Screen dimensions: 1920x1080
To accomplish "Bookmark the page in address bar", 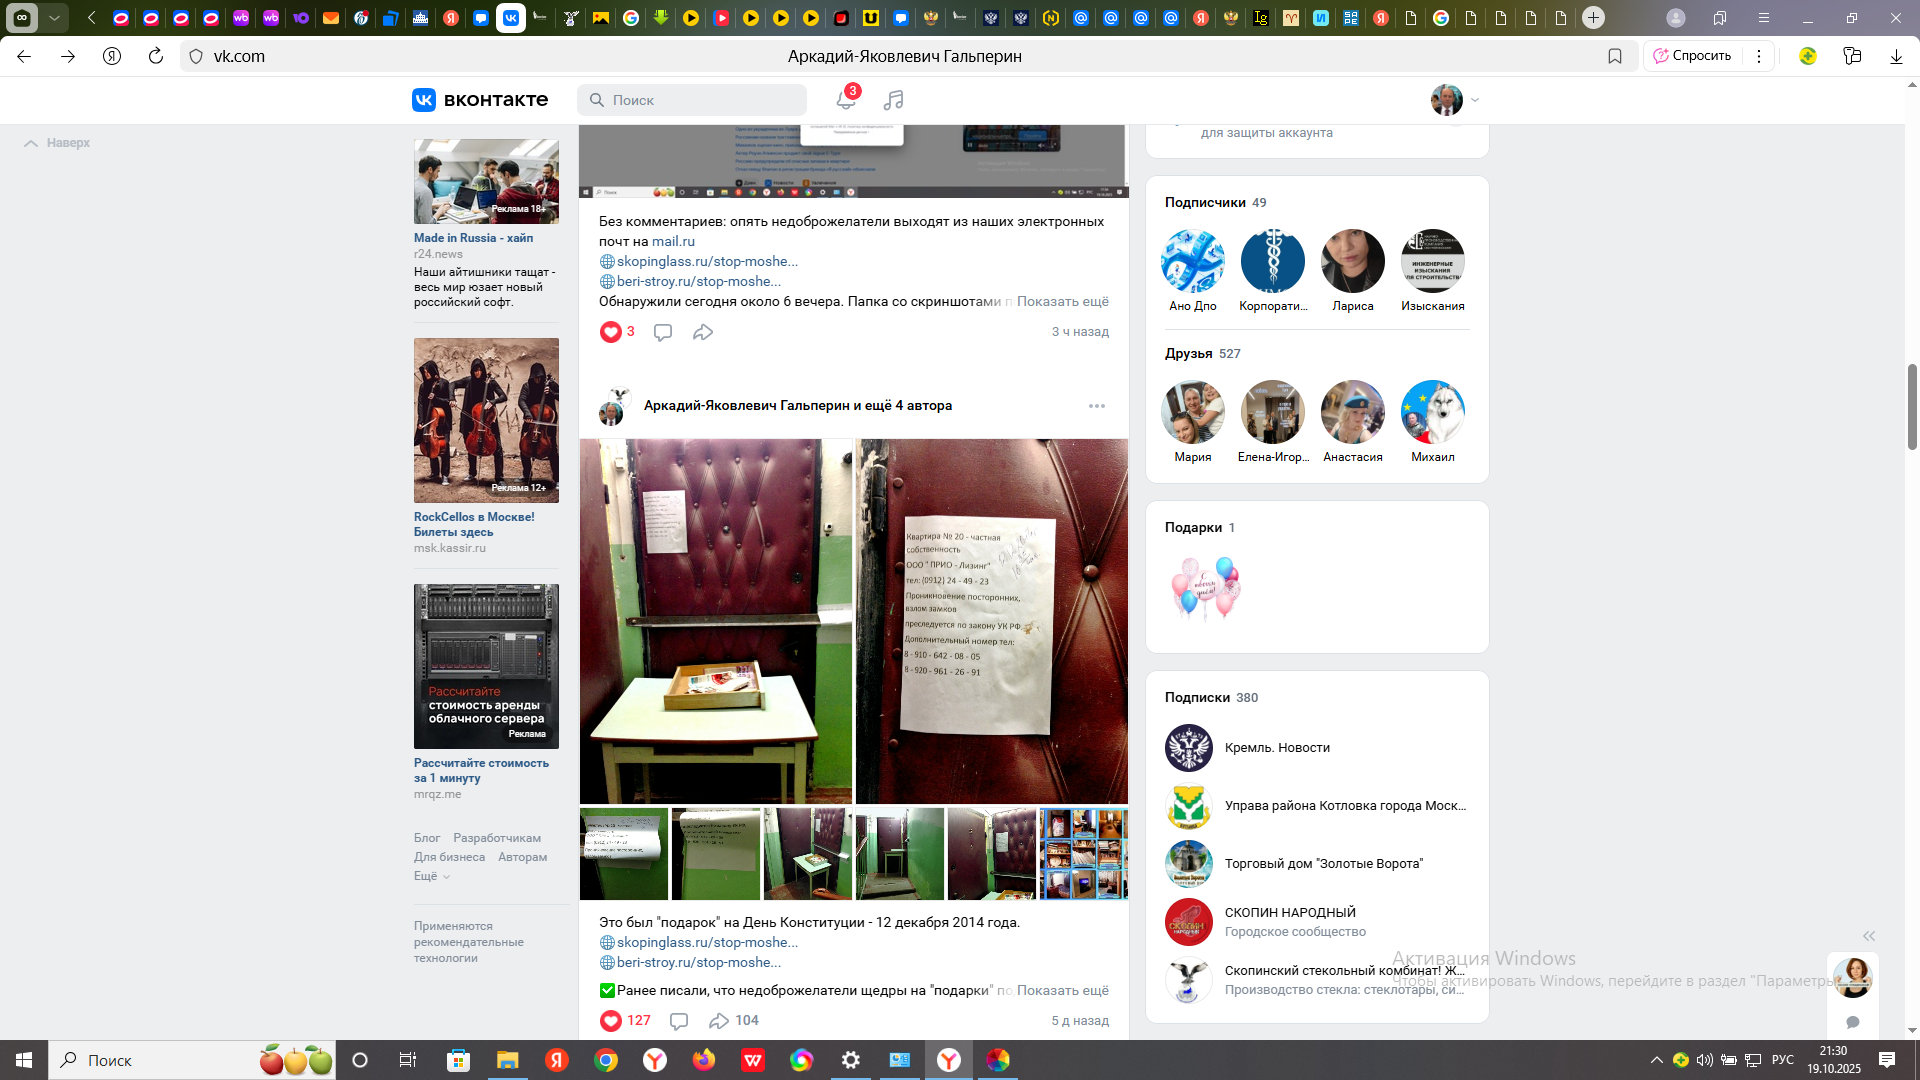I will tap(1614, 56).
